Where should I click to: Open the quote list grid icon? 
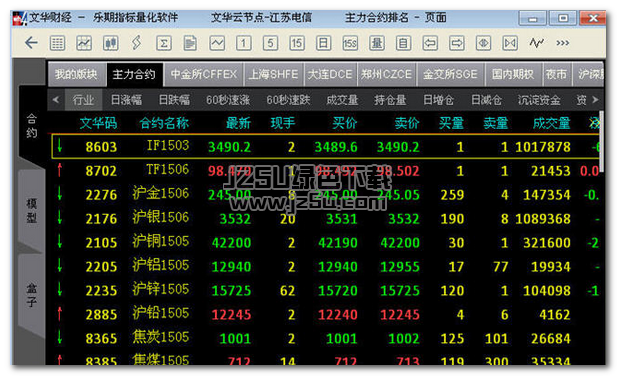[x=57, y=43]
